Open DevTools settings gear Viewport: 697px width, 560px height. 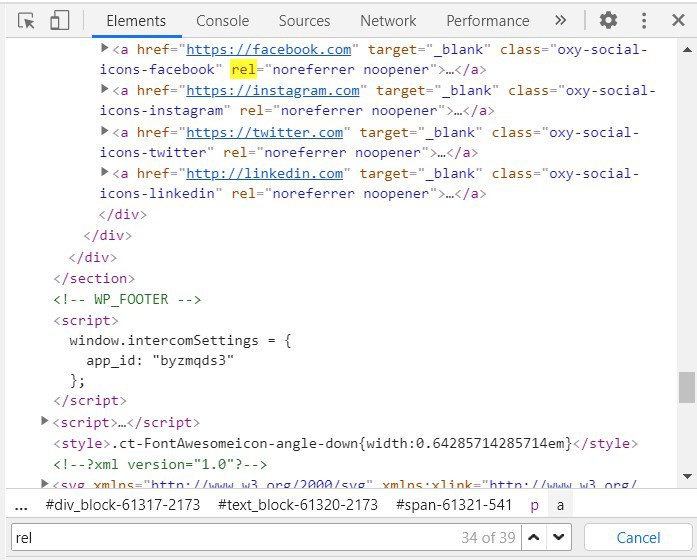tap(608, 20)
